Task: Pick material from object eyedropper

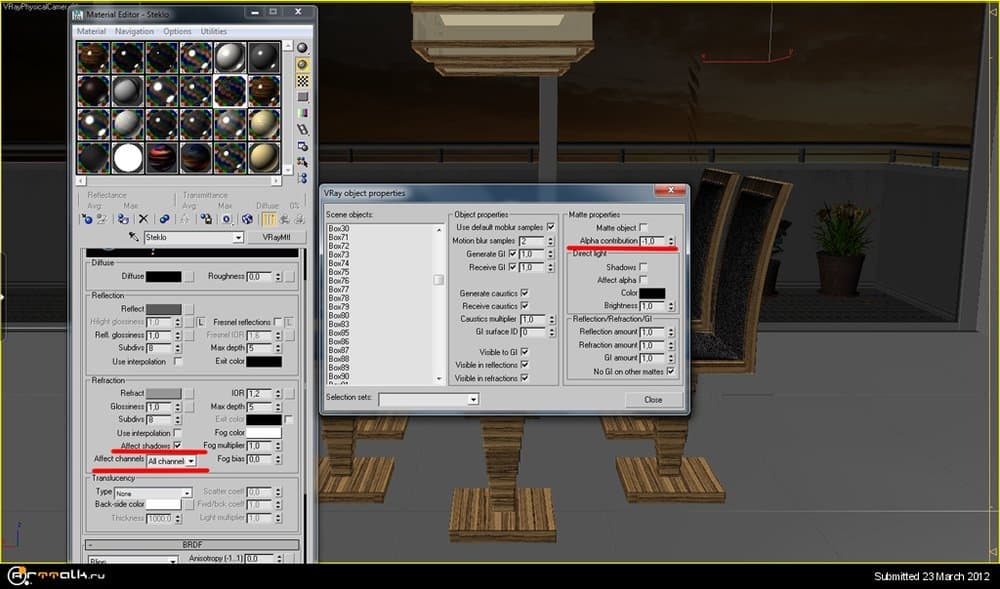Action: click(x=133, y=238)
